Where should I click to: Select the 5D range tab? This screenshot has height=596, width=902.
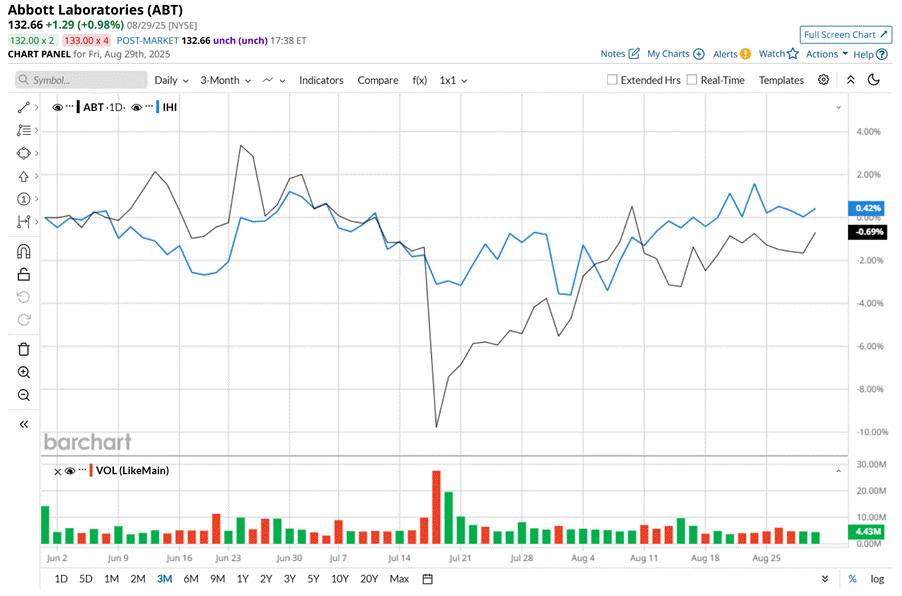(86, 579)
